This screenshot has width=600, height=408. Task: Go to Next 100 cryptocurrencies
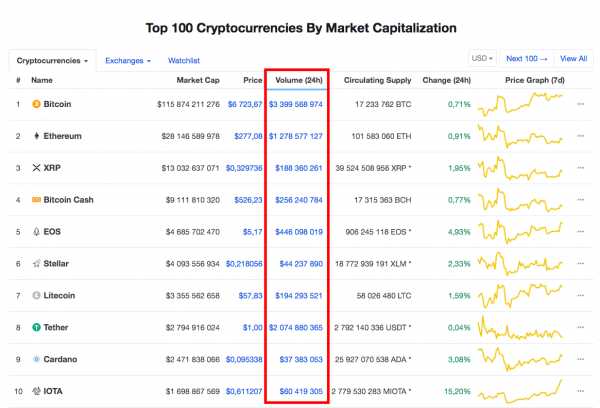click(527, 59)
